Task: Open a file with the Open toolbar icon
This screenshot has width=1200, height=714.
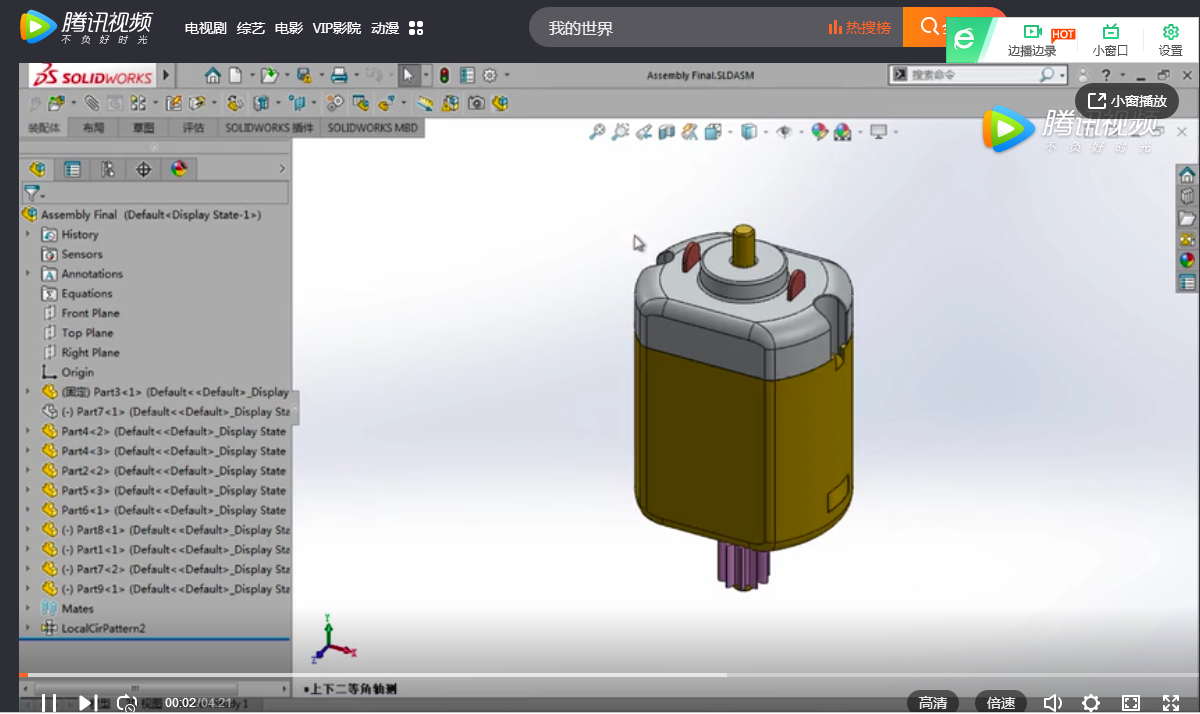Action: 268,75
